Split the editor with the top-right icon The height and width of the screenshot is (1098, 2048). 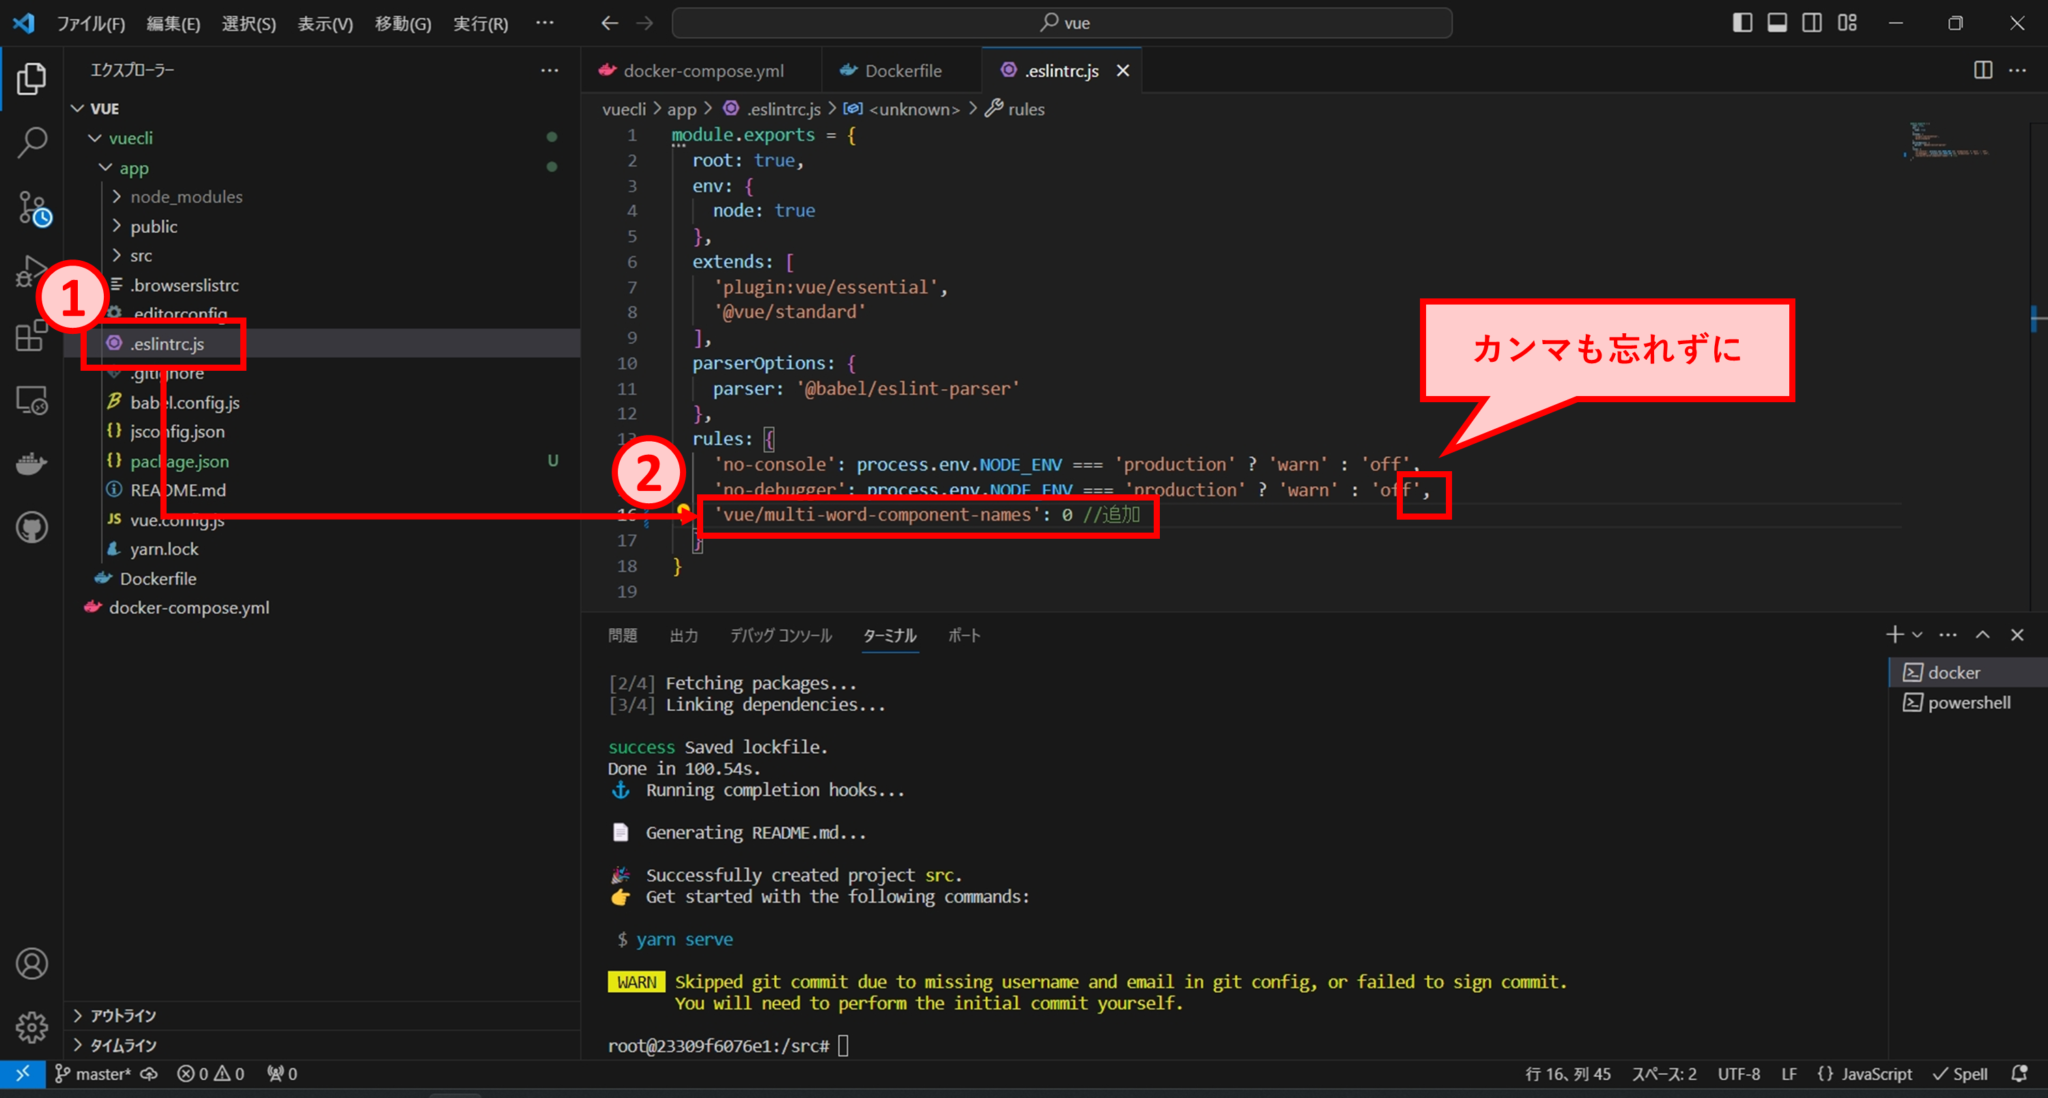point(1983,70)
